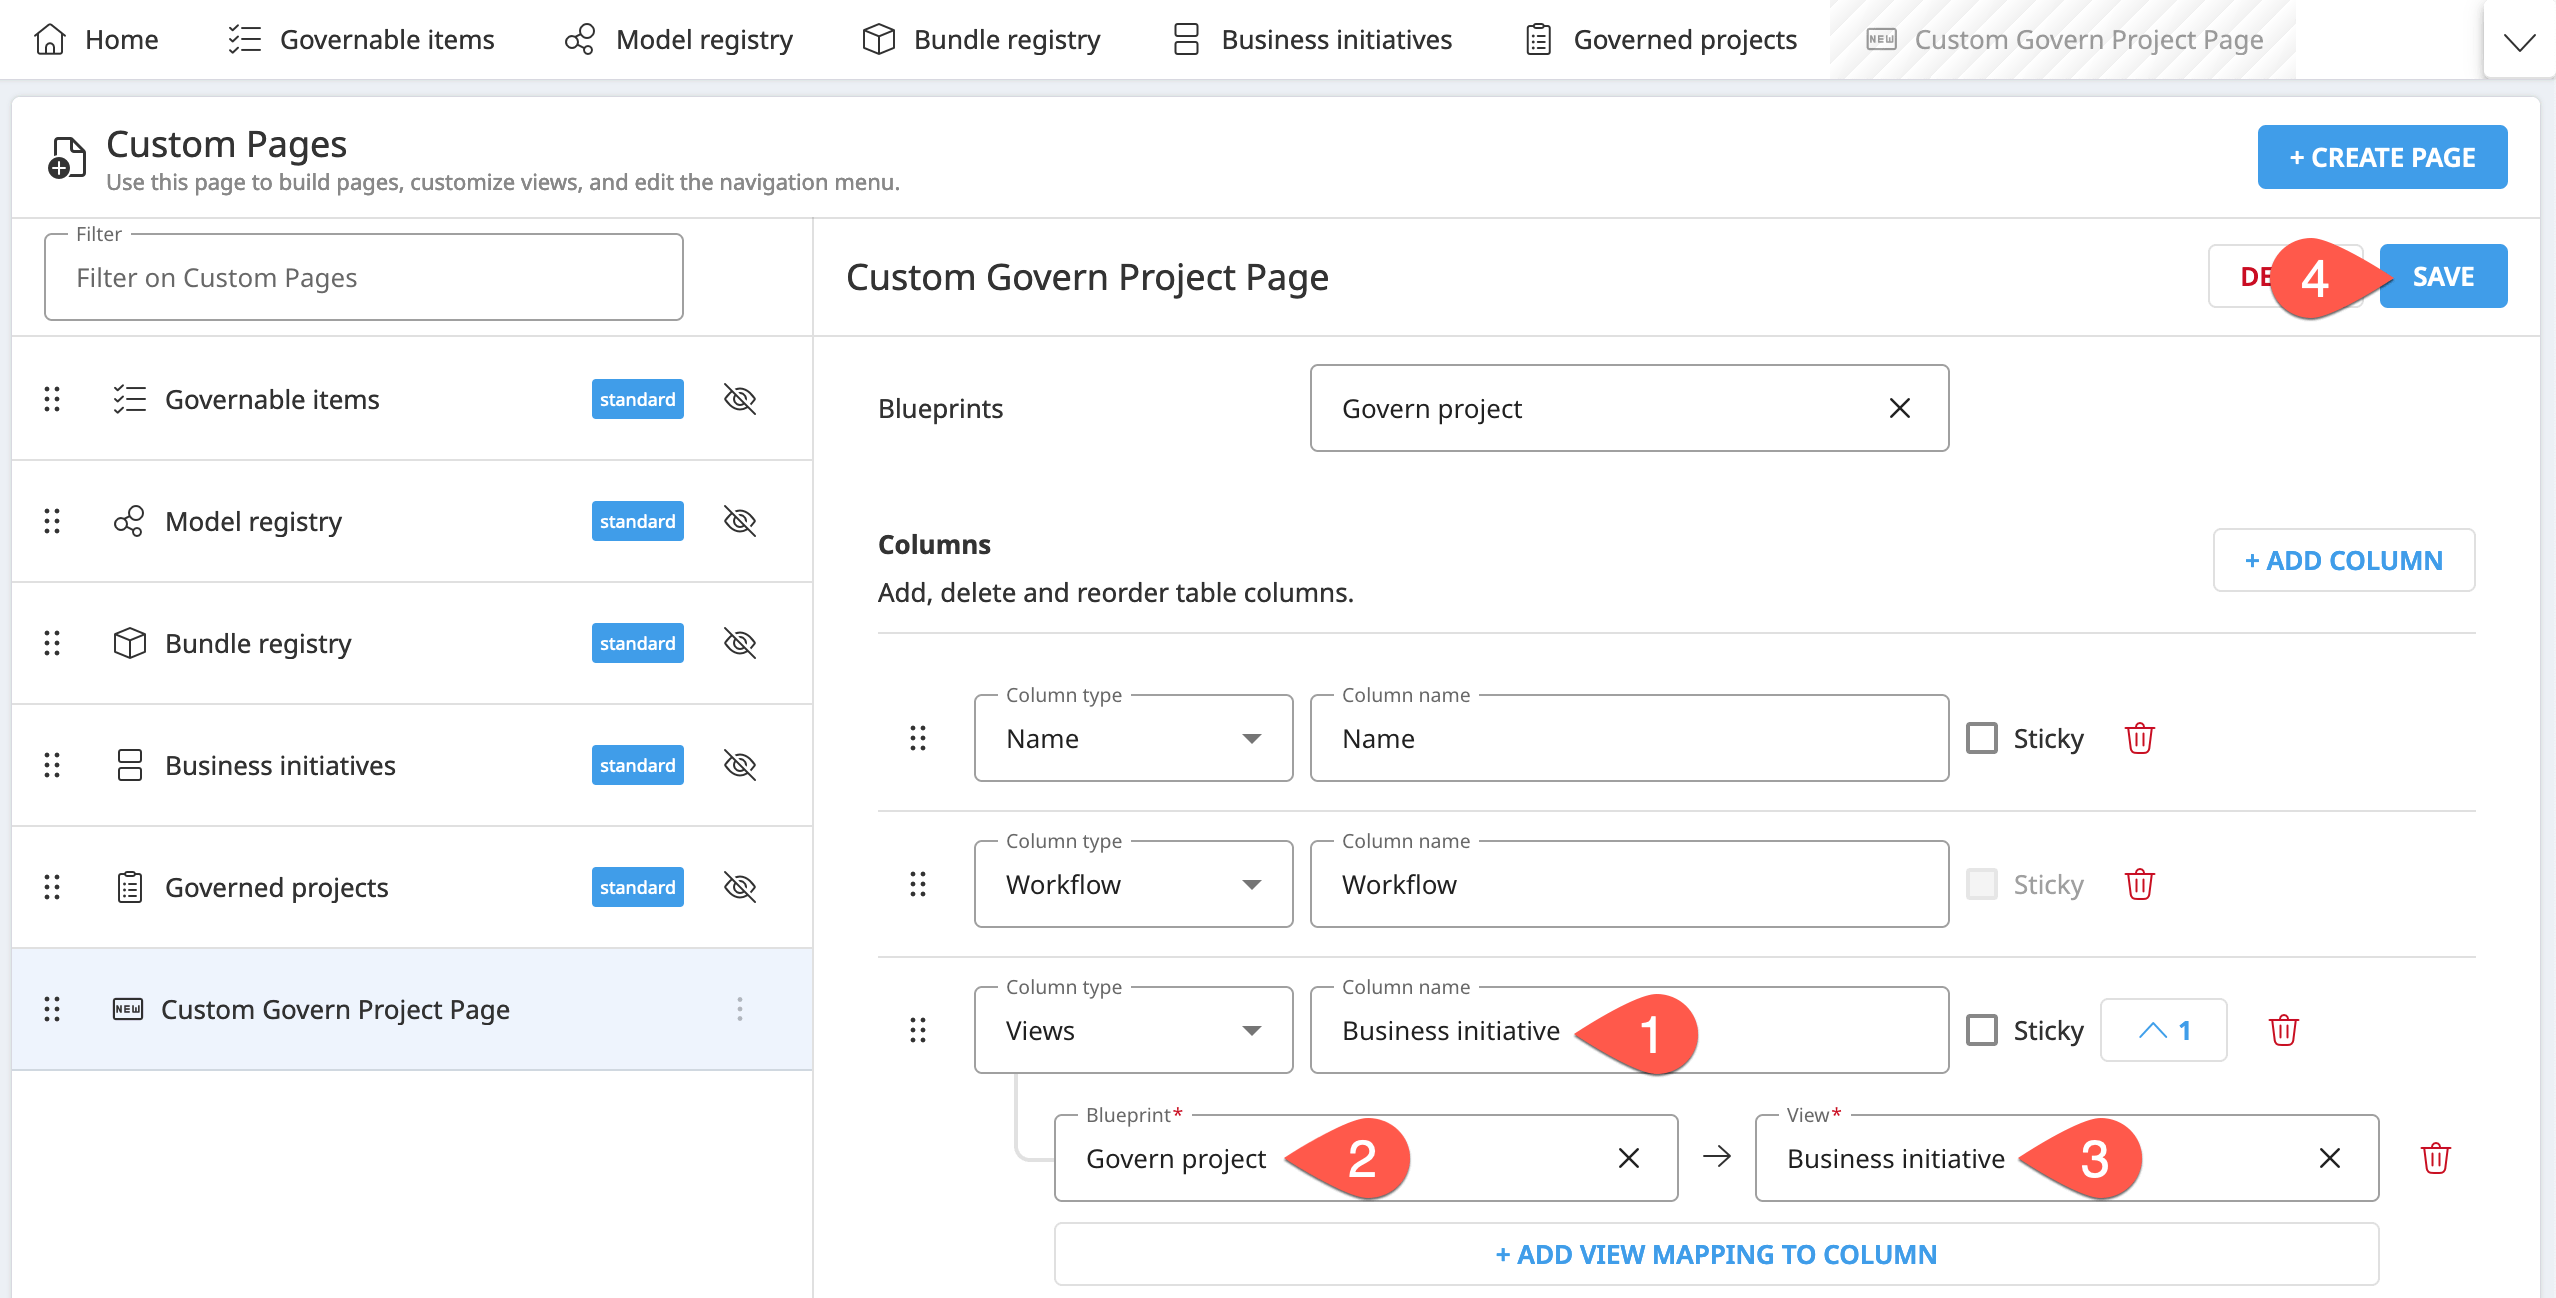
Task: Delete the Govern project view mapping row
Action: (2435, 1158)
